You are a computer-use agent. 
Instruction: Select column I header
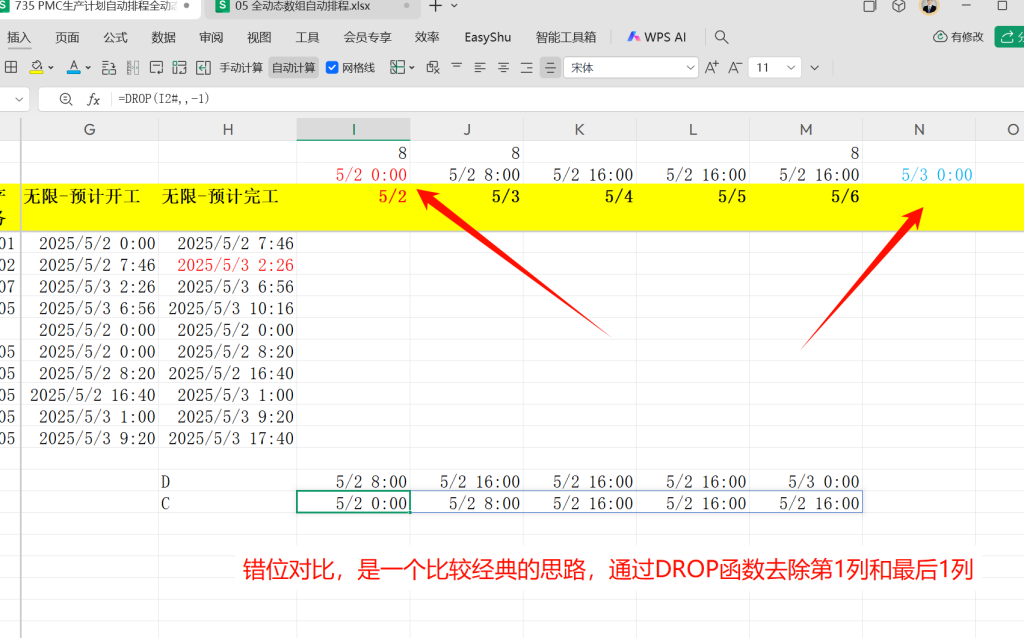353,129
